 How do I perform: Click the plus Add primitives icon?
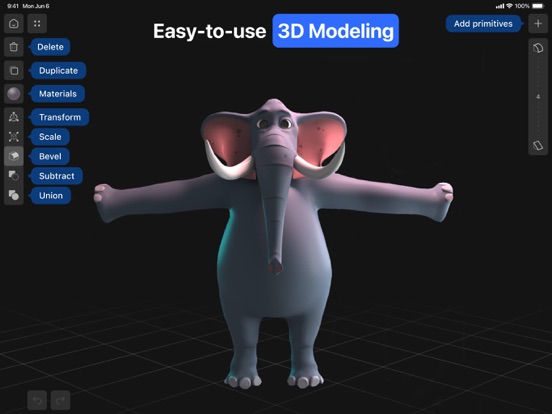tap(538, 24)
